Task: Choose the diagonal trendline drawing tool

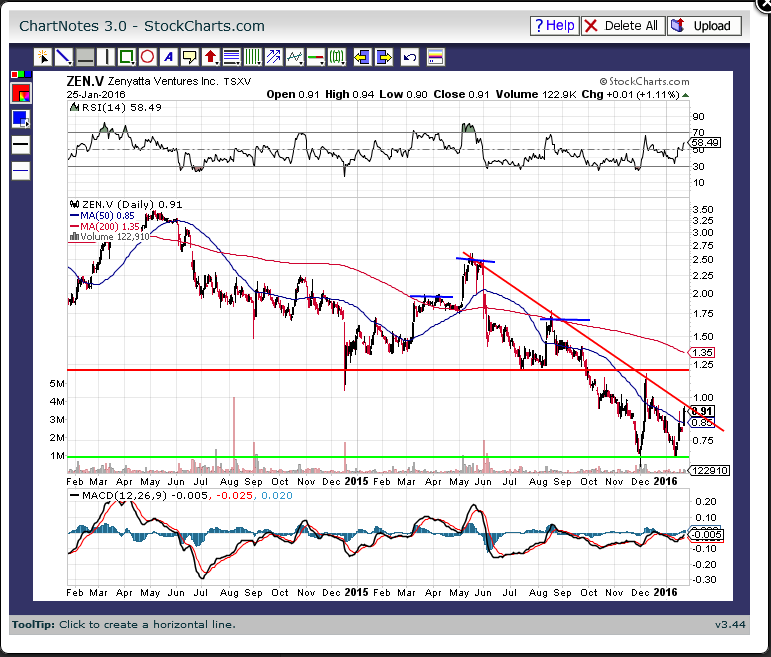Action: pos(63,57)
